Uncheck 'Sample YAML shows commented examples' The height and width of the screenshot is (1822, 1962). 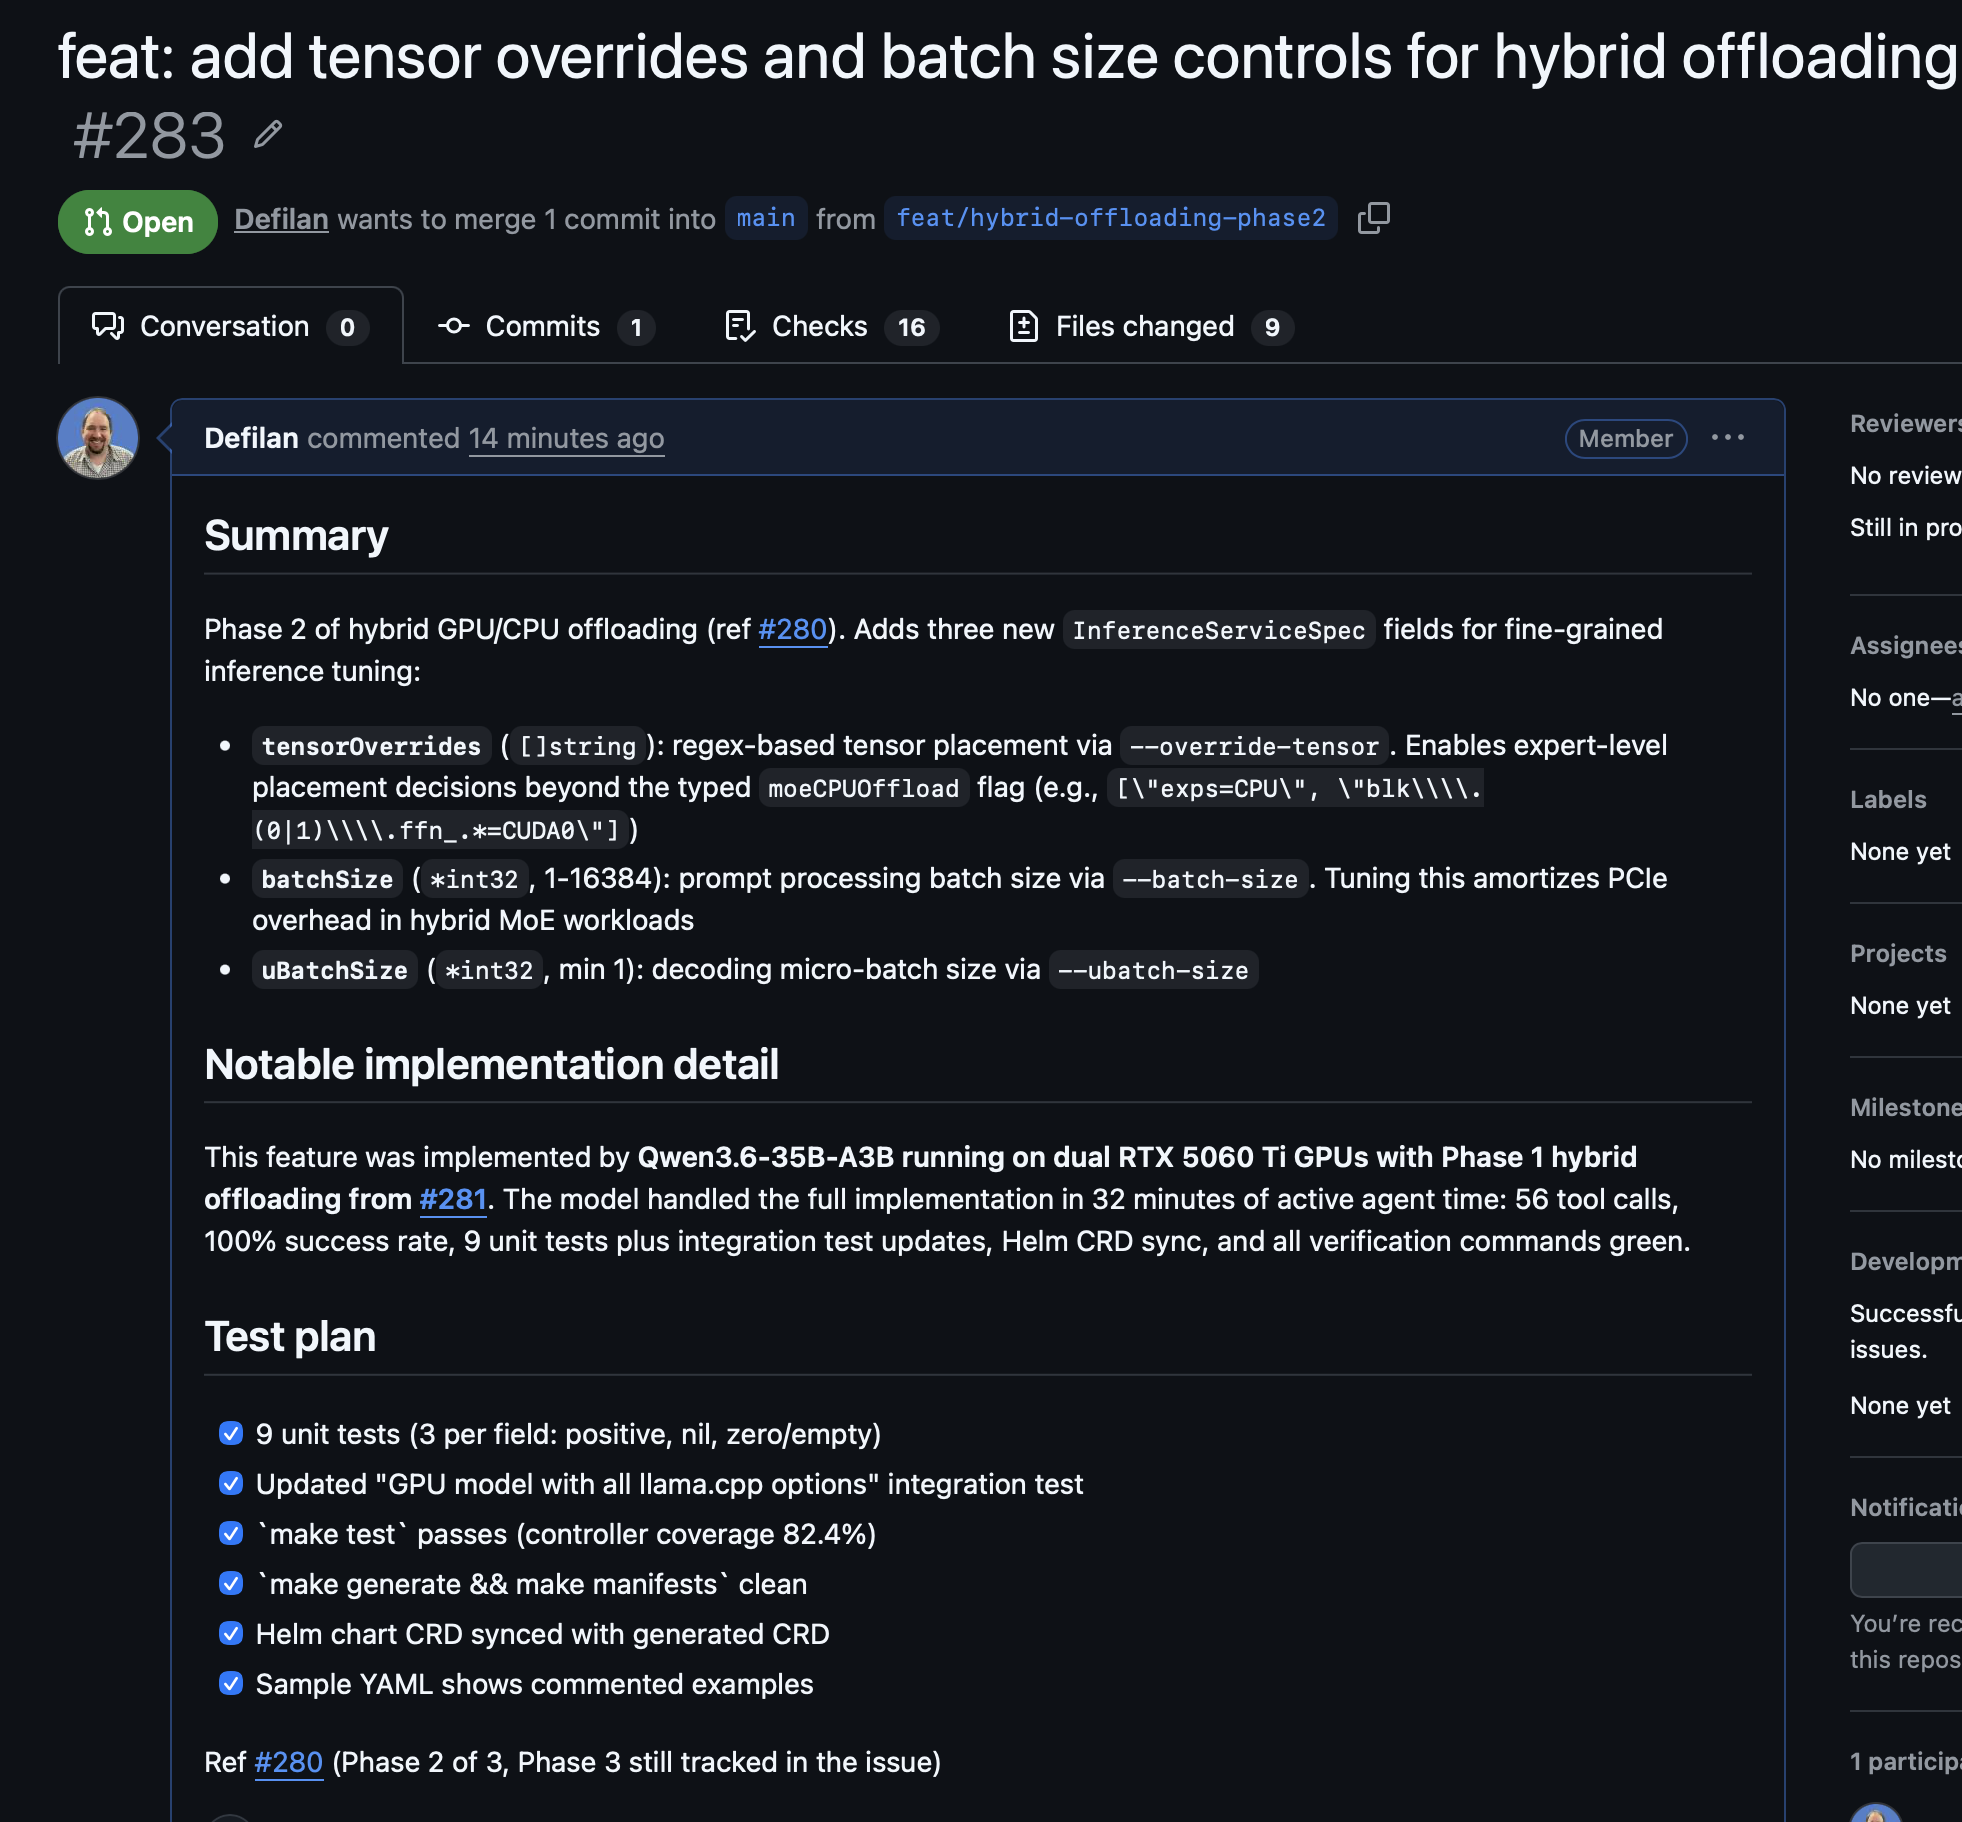[230, 1683]
